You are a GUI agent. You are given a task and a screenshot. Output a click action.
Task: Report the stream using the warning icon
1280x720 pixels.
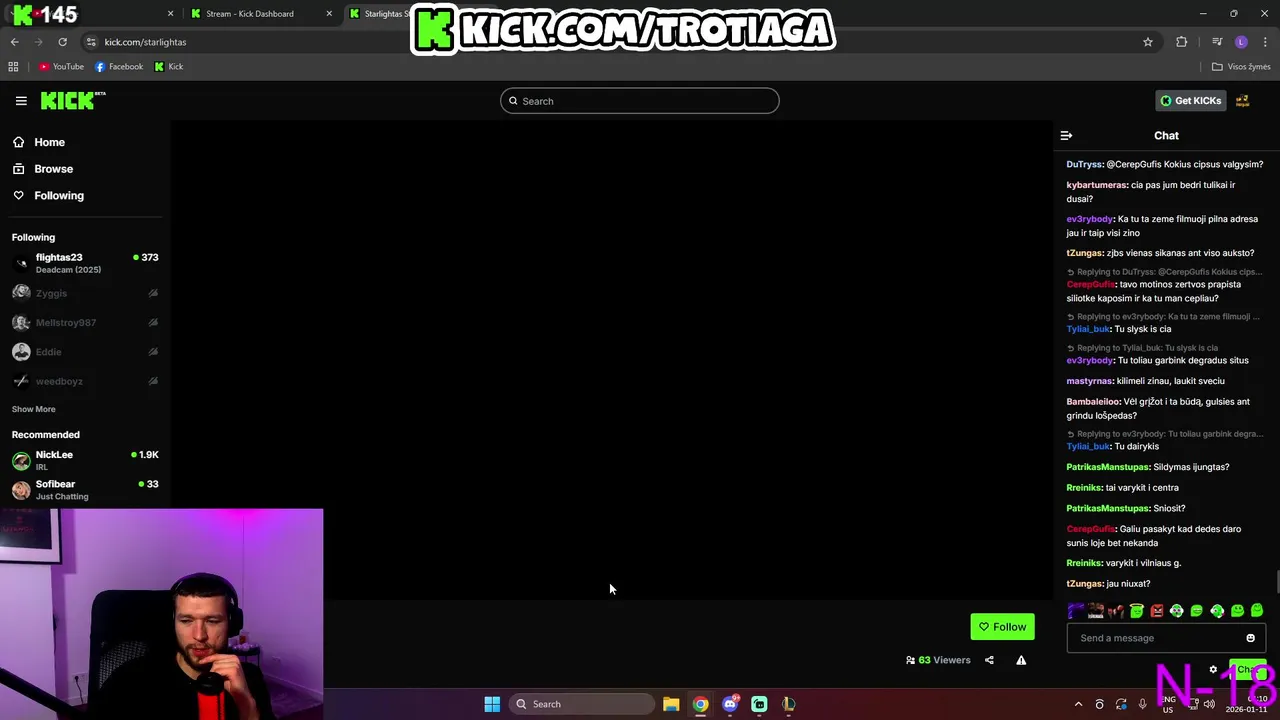[x=1021, y=660]
